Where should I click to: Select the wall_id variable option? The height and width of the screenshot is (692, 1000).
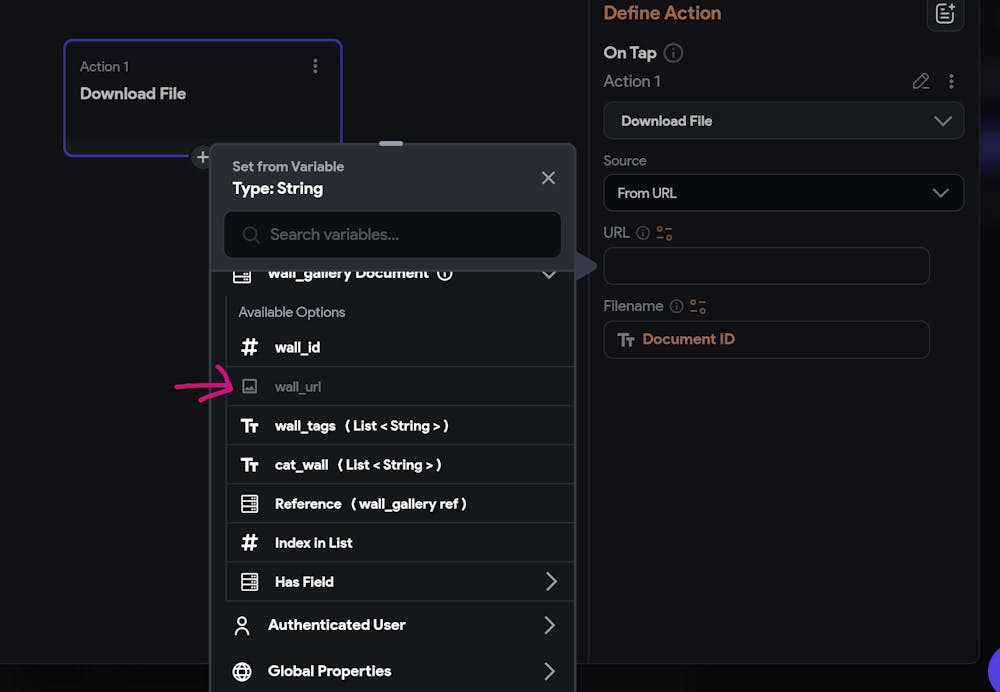pyautogui.click(x=297, y=348)
